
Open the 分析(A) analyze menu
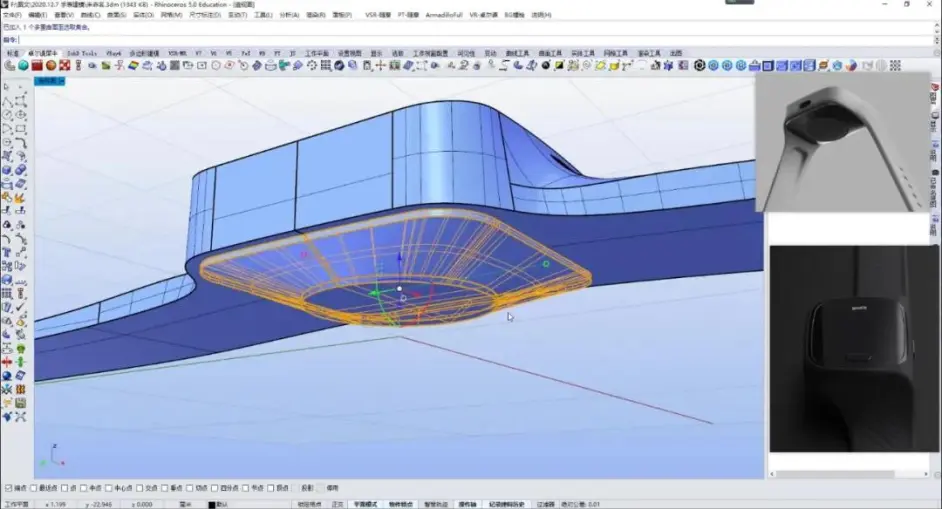click(289, 14)
